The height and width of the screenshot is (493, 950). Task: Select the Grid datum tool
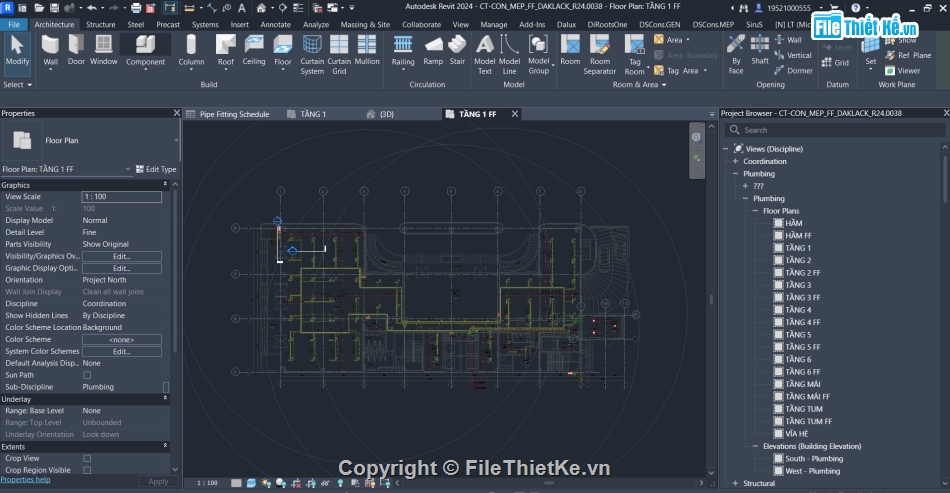pyautogui.click(x=835, y=62)
